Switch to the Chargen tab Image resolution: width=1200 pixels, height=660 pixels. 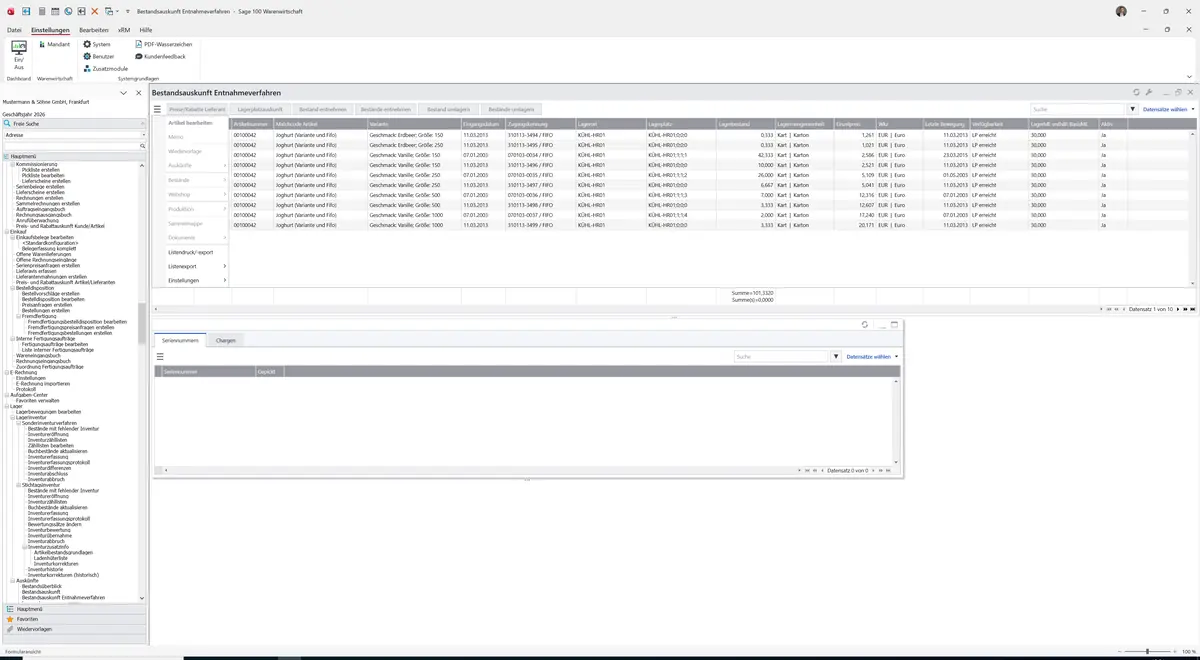tap(226, 340)
